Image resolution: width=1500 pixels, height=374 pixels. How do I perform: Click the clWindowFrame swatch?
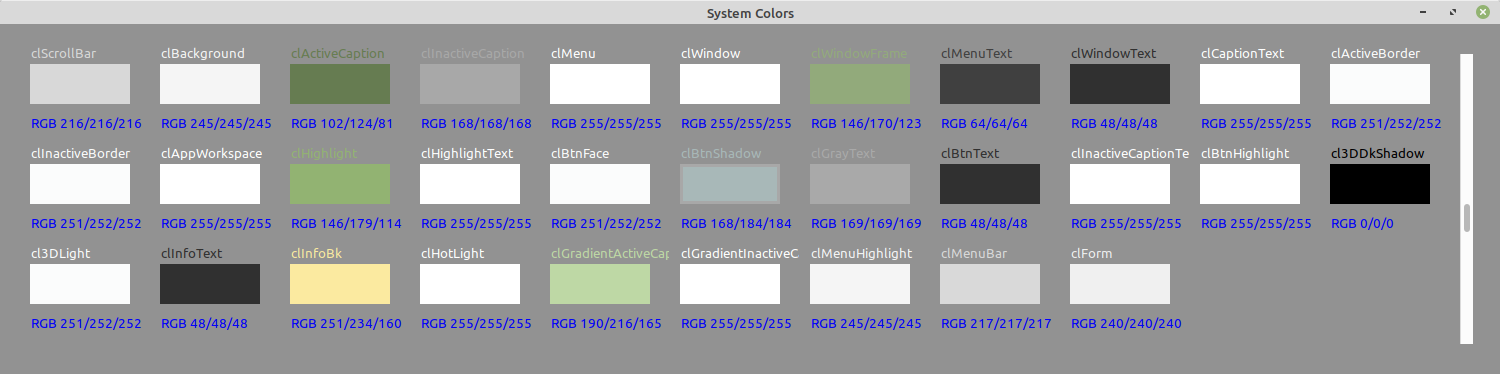pyautogui.click(x=860, y=84)
